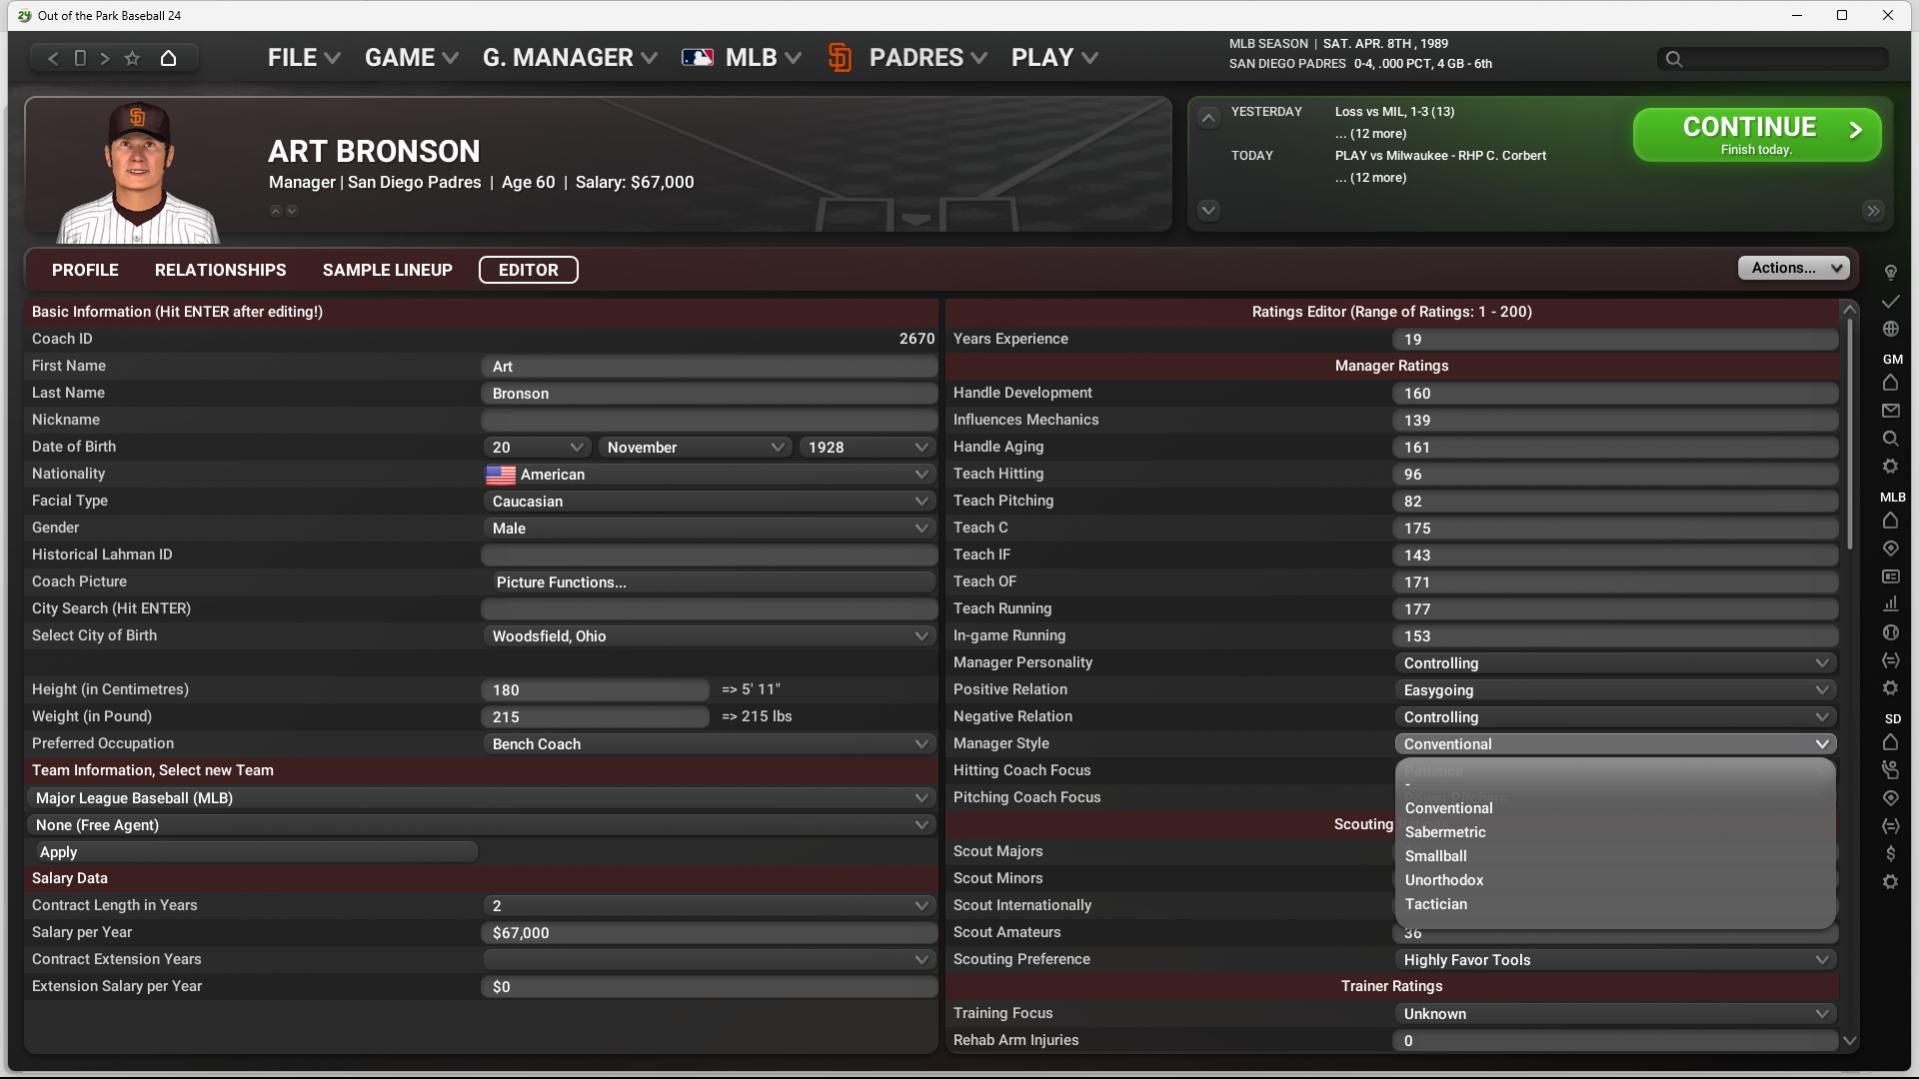Open the home icon under the SD label
1919x1079 pixels.
[x=1890, y=743]
